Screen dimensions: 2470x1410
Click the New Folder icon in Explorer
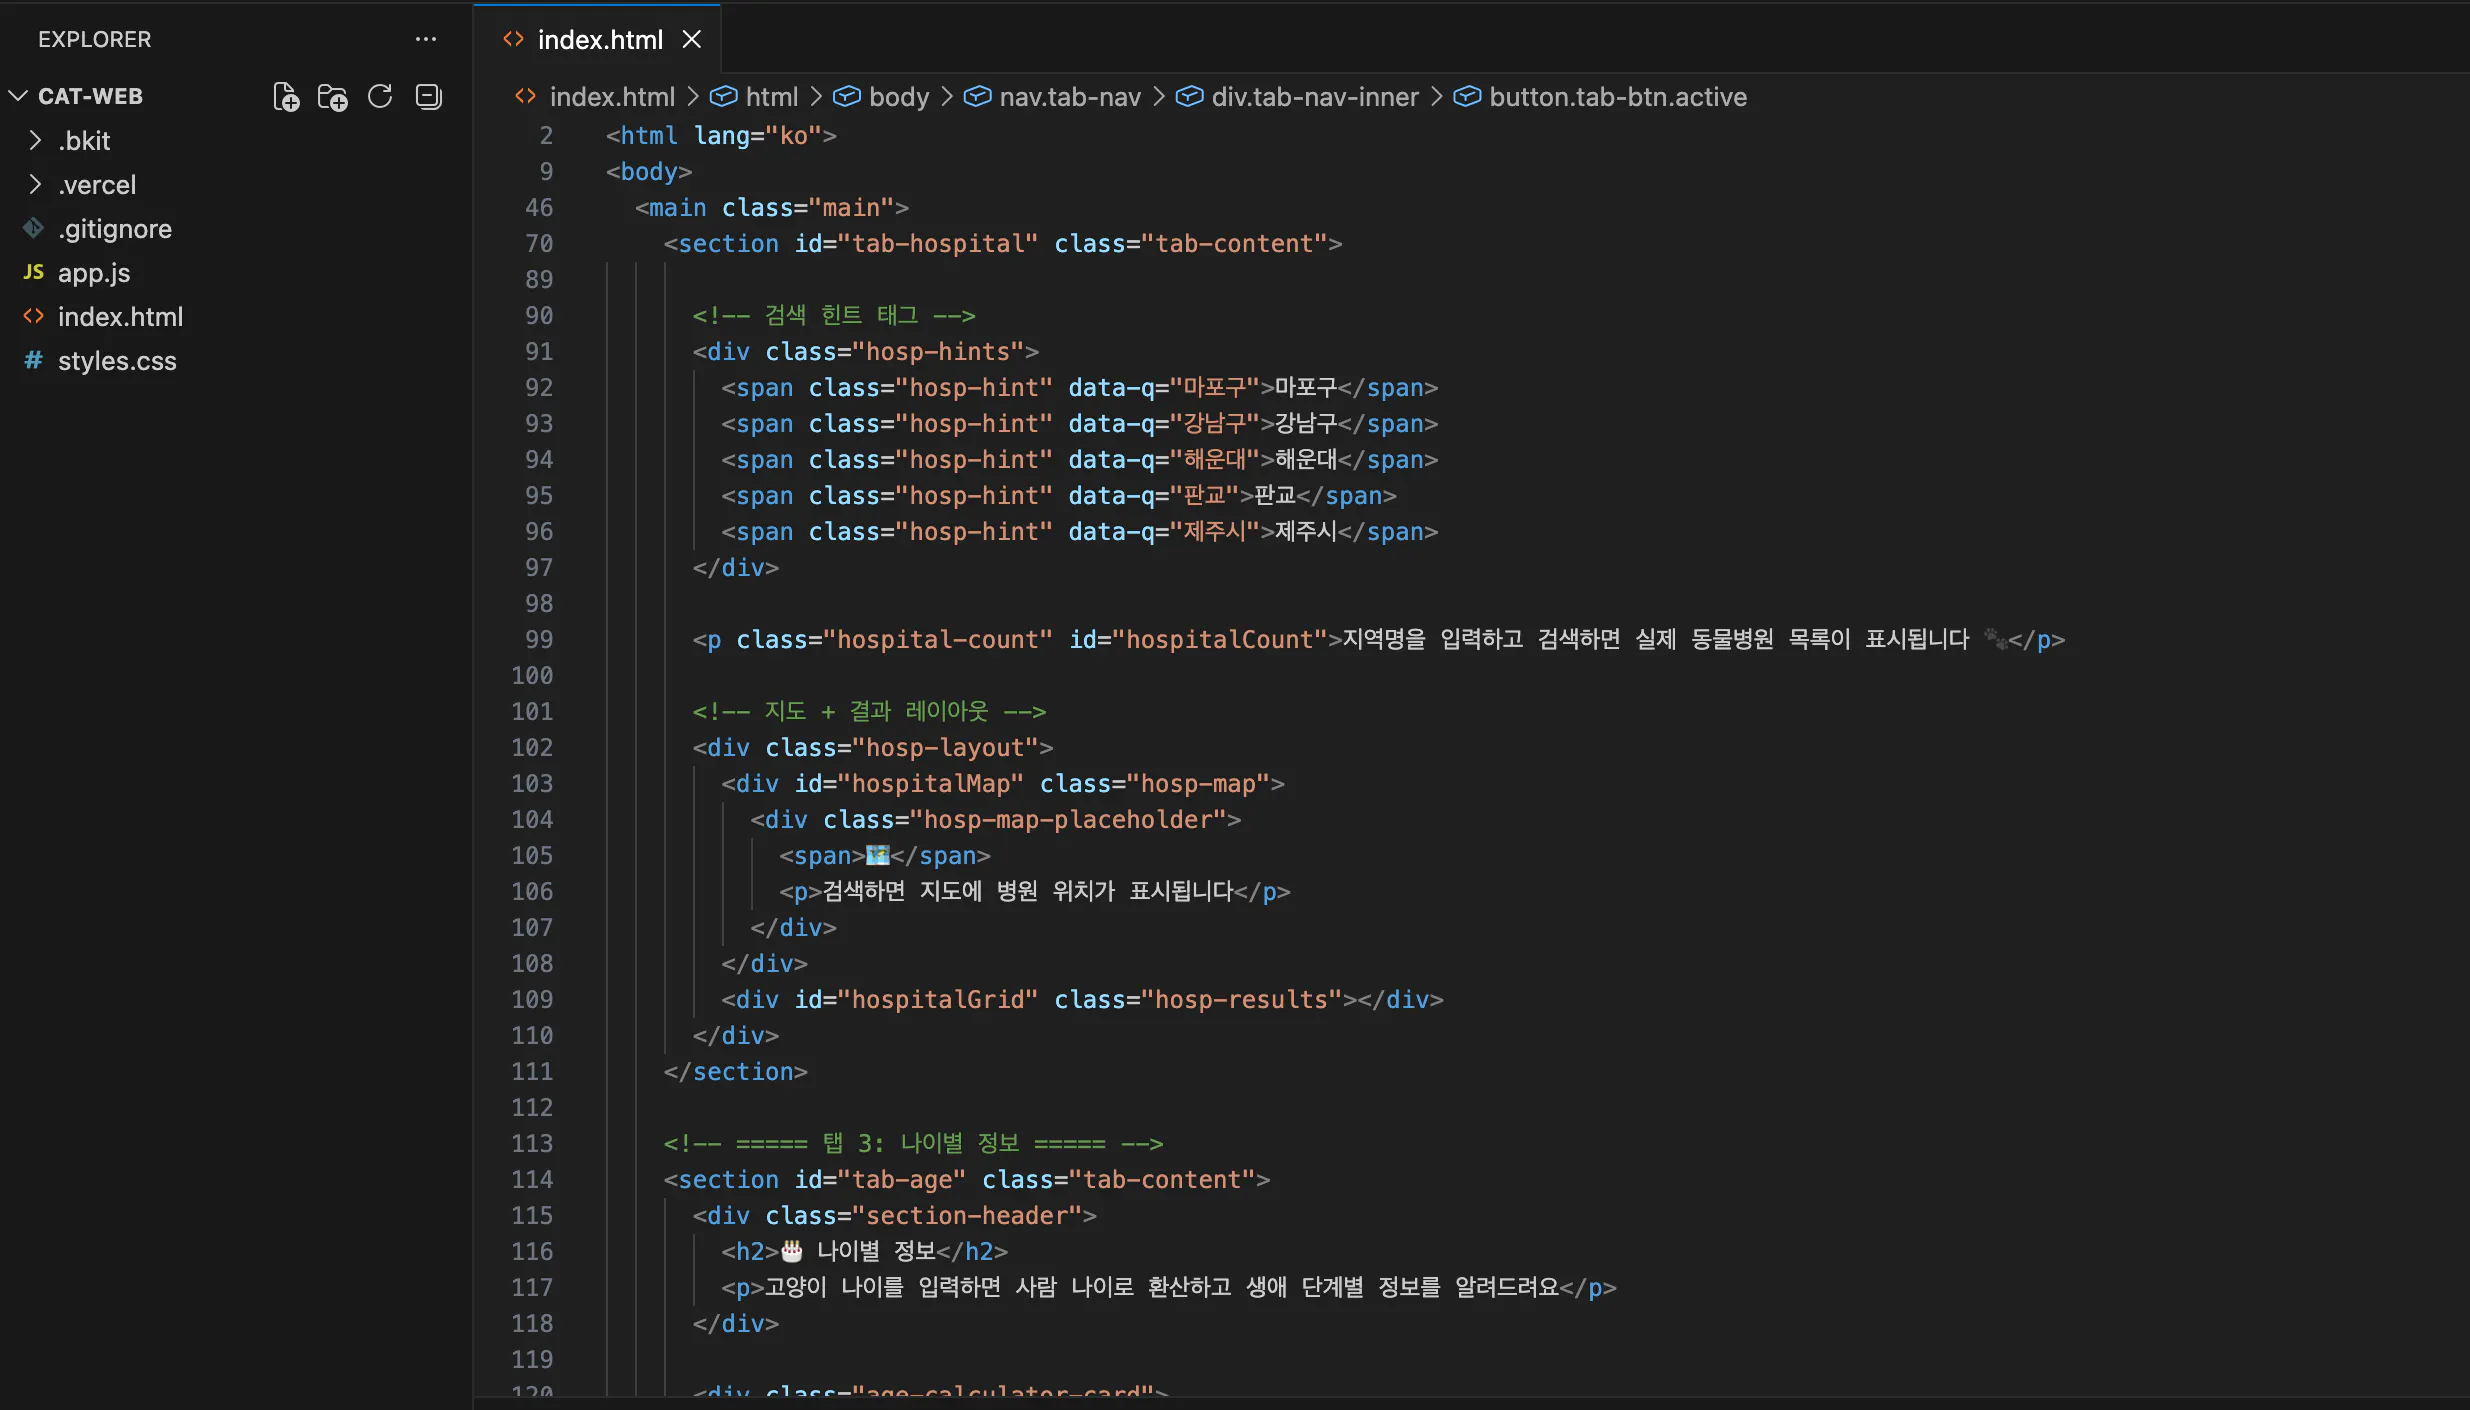pos(332,97)
